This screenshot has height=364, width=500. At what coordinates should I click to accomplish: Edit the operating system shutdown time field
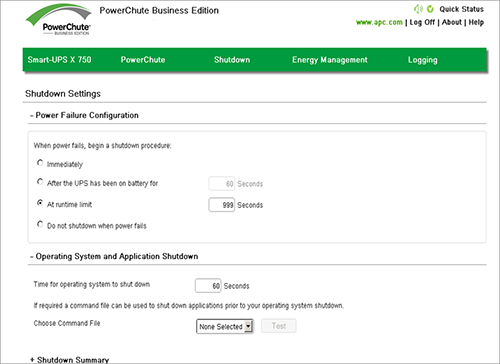[208, 286]
